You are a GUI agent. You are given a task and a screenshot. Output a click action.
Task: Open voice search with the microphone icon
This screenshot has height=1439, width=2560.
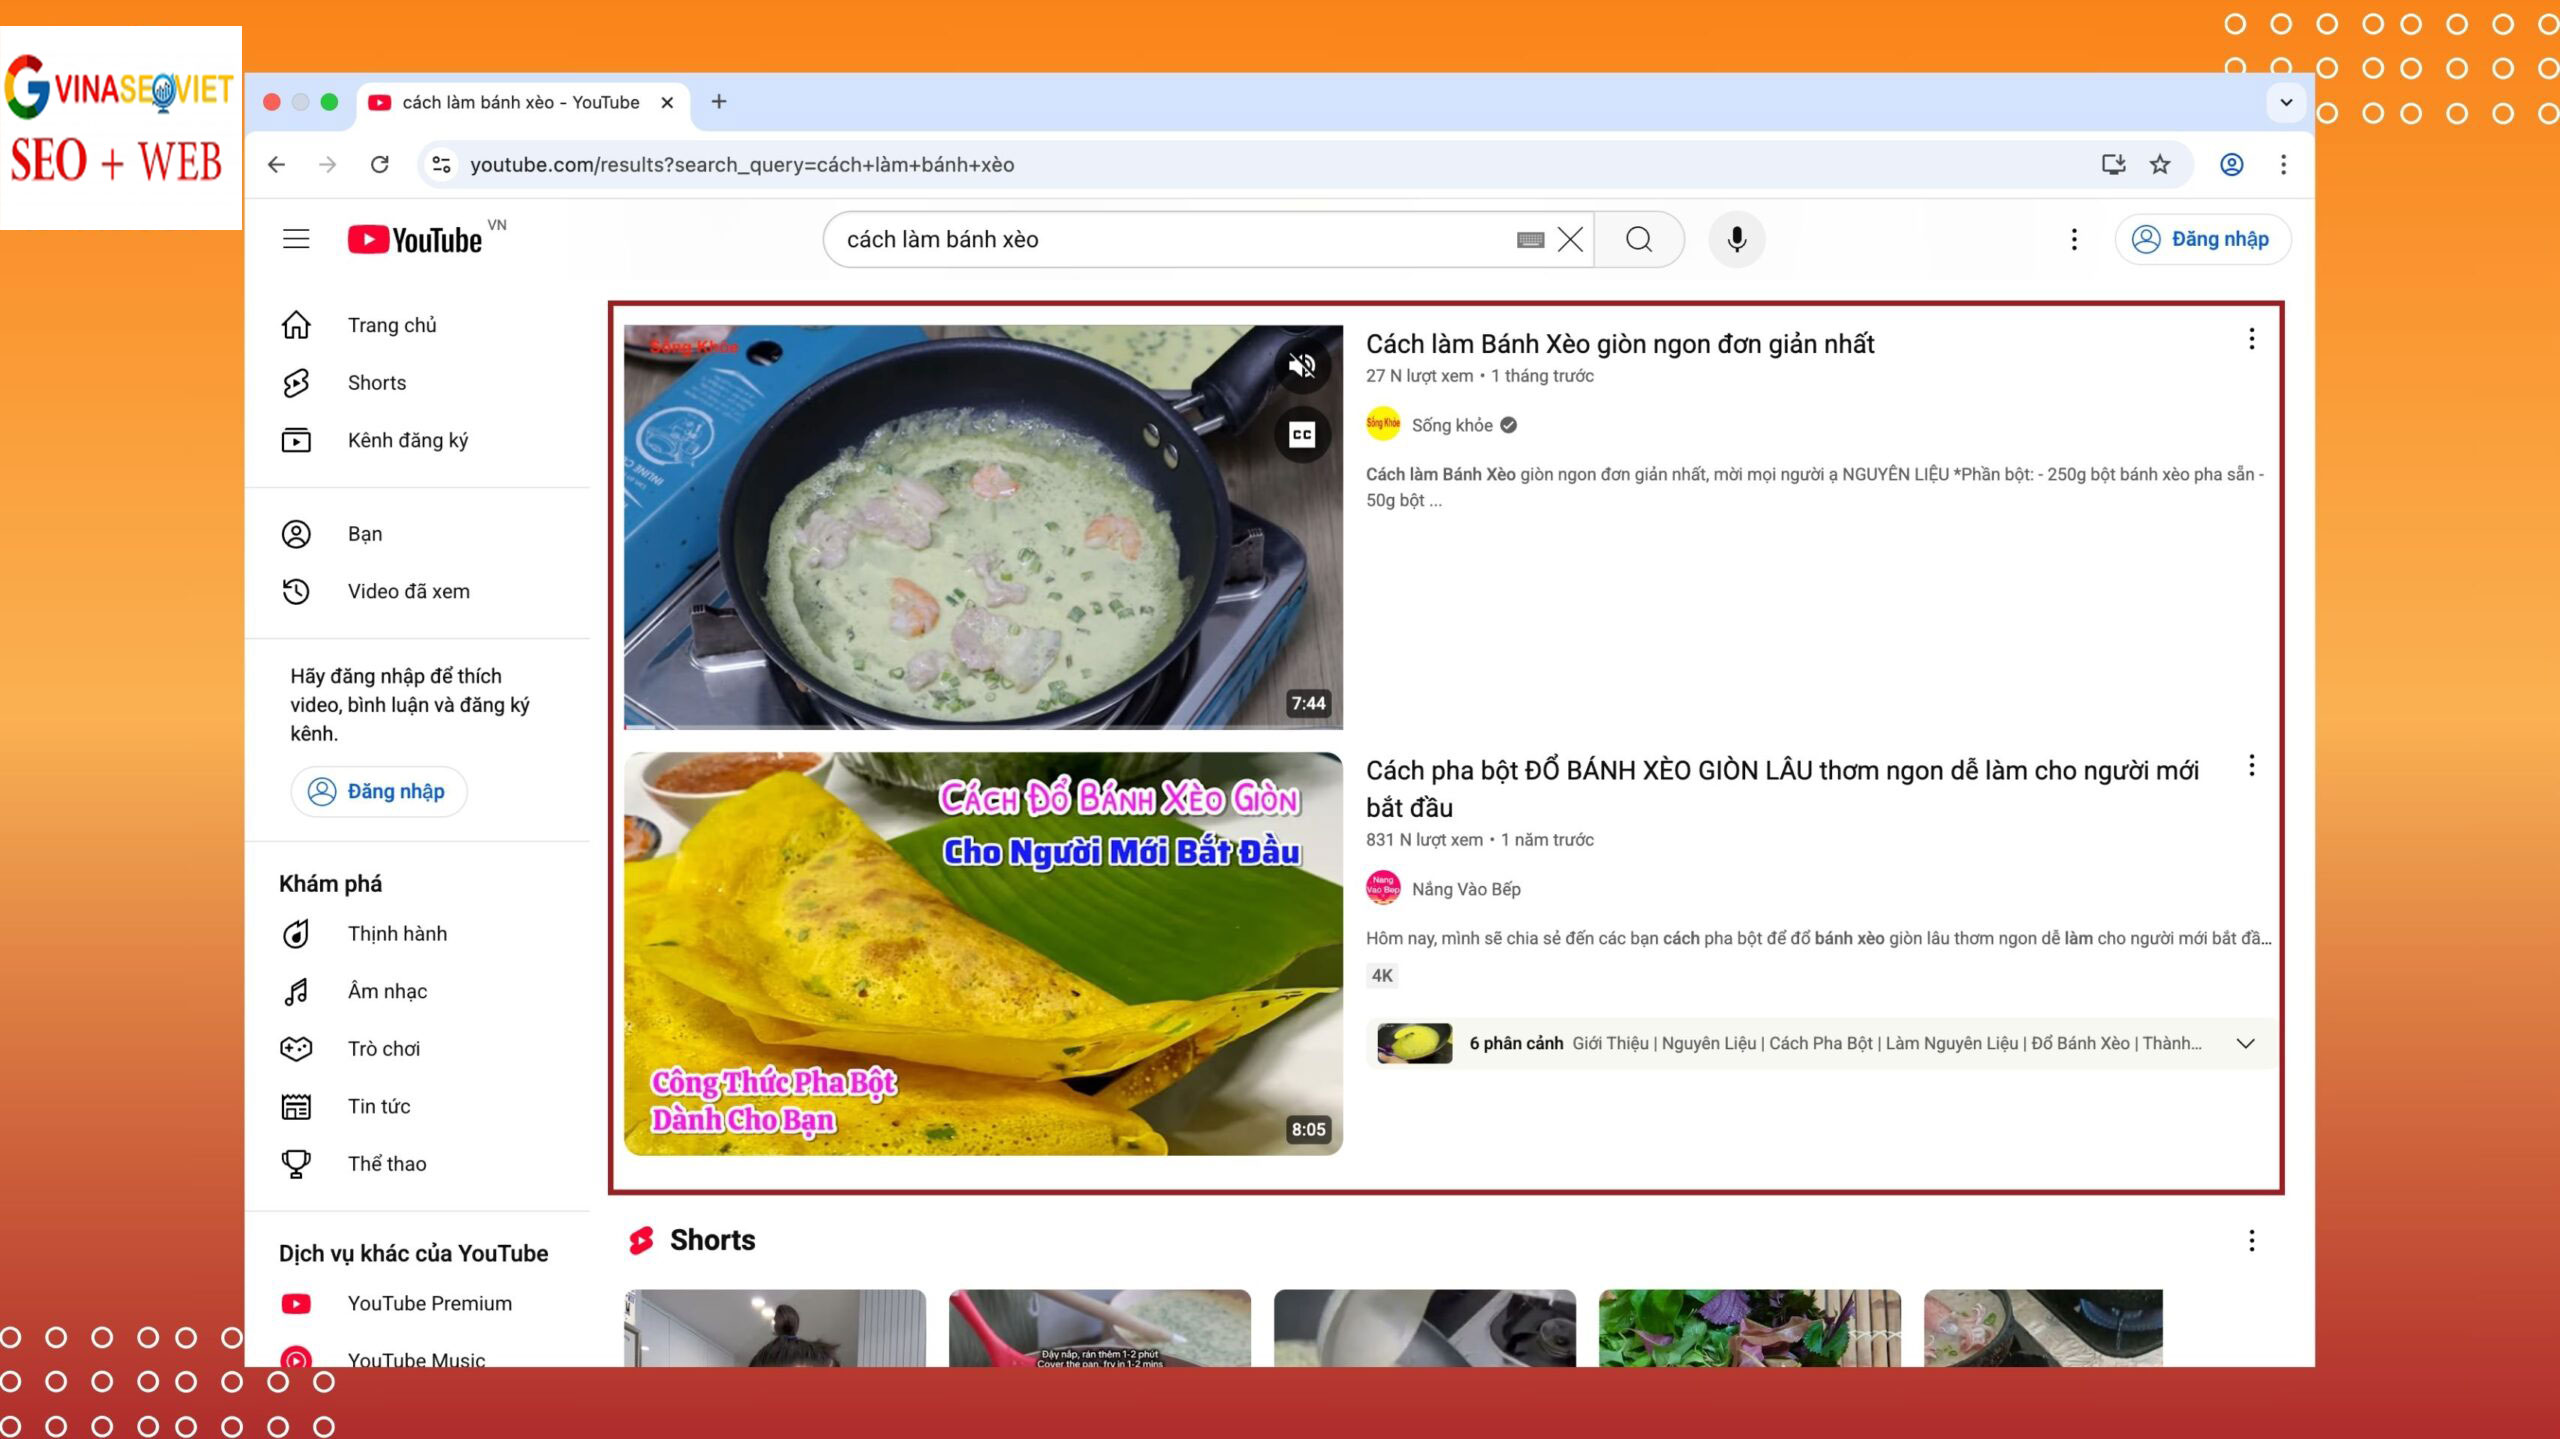pos(1737,239)
